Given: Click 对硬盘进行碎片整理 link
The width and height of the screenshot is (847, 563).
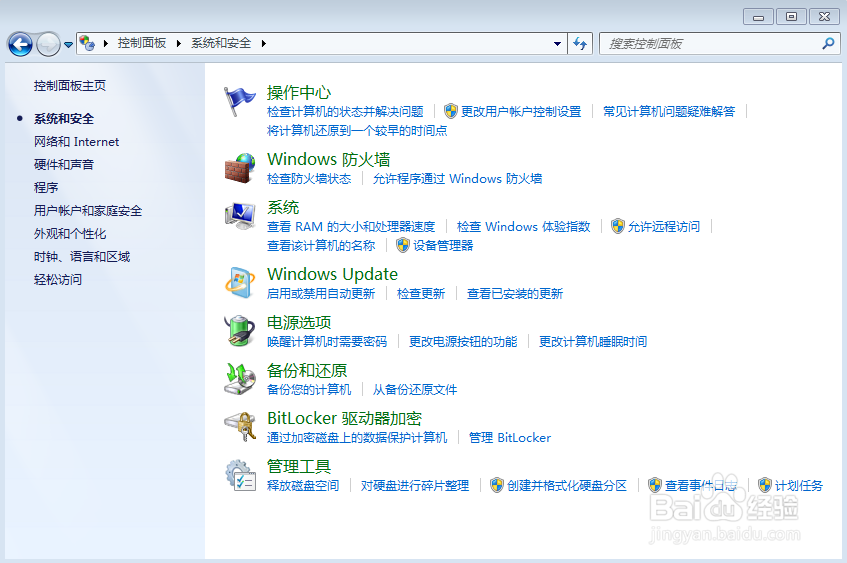Looking at the screenshot, I should click(x=415, y=485).
